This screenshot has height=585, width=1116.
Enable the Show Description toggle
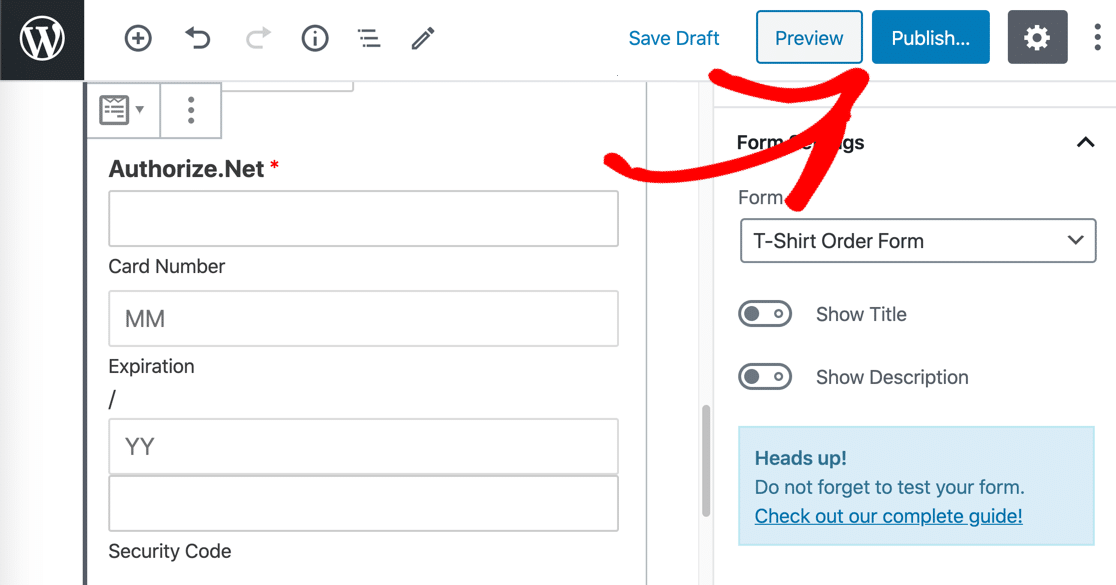(765, 377)
